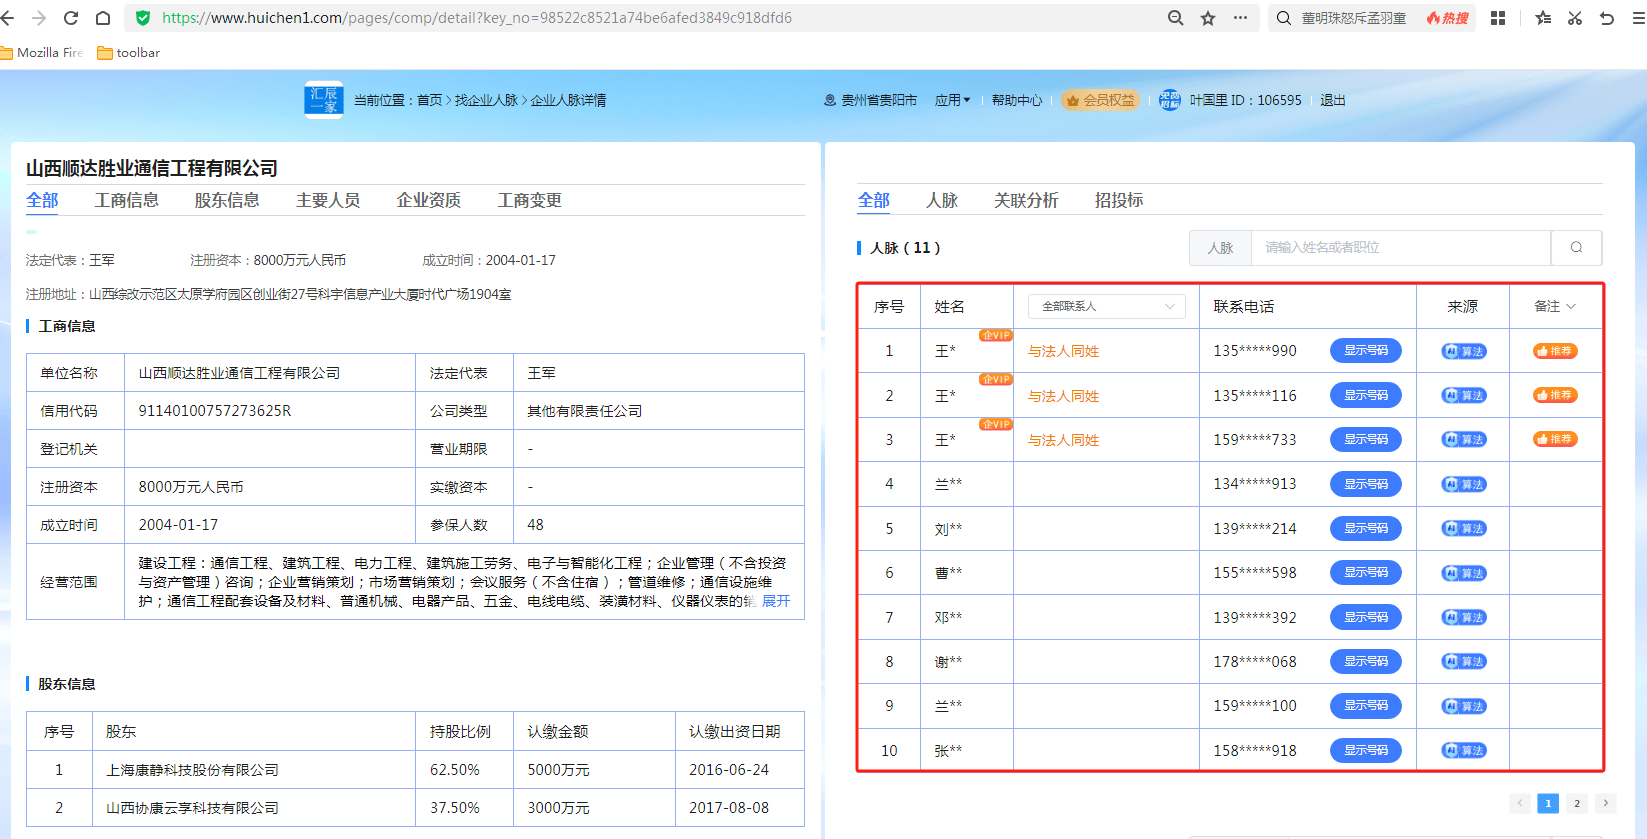Image resolution: width=1647 pixels, height=839 pixels.
Task: Click 推荐 badge for phone 135*****116
Action: click(1555, 395)
